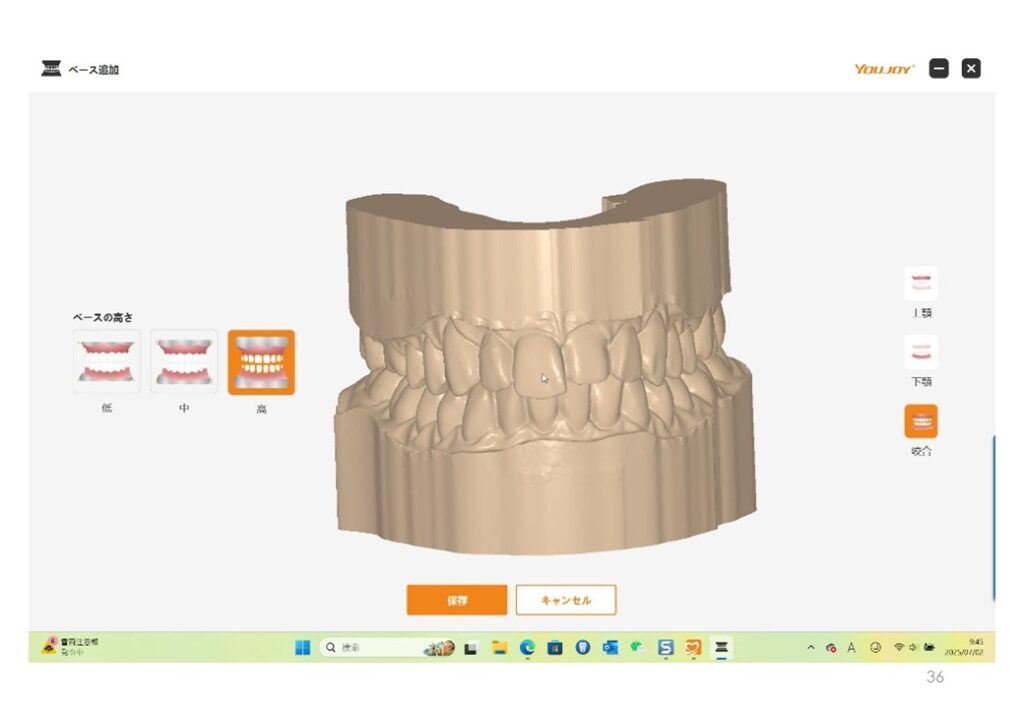Click the ベース追加 app icon in title bar
Image resolution: width=1024 pixels, height=709 pixels.
pos(51,69)
